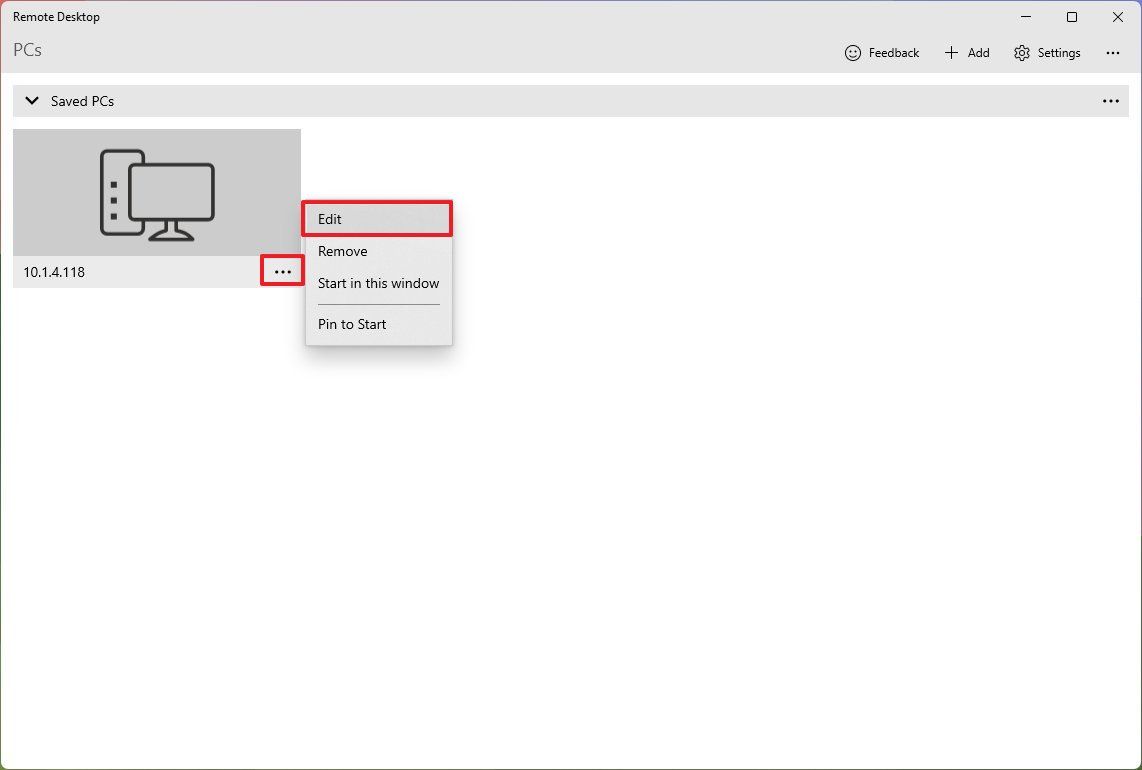The height and width of the screenshot is (770, 1142).
Task: Click the Feedback button
Action: pos(882,52)
